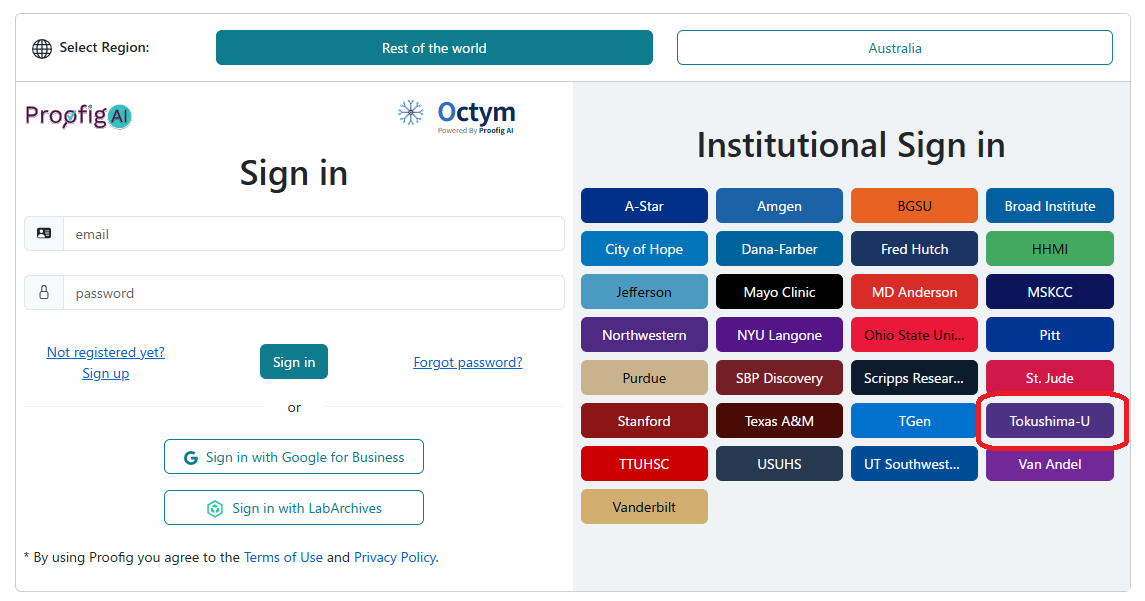Open the Sign up link
The width and height of the screenshot is (1145, 601).
(105, 373)
